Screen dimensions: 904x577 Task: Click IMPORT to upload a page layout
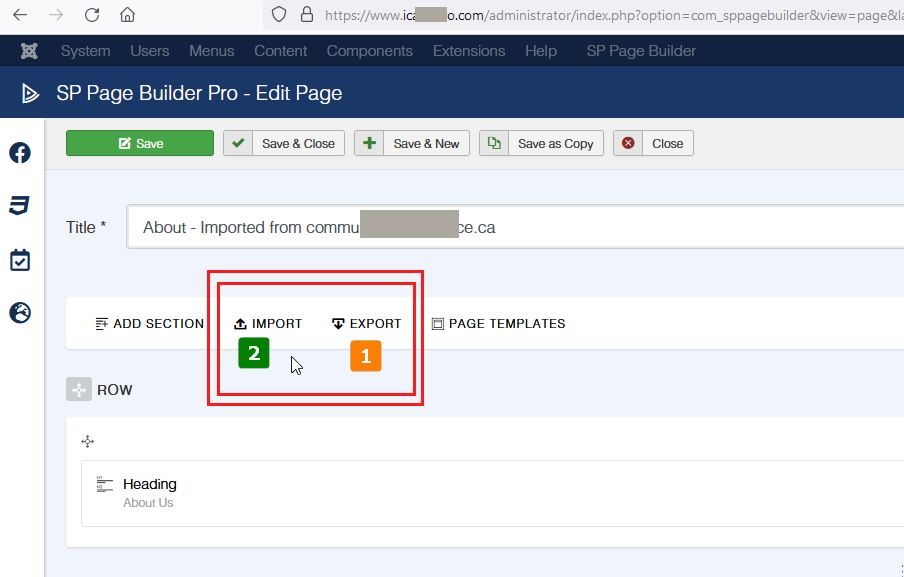(x=268, y=323)
